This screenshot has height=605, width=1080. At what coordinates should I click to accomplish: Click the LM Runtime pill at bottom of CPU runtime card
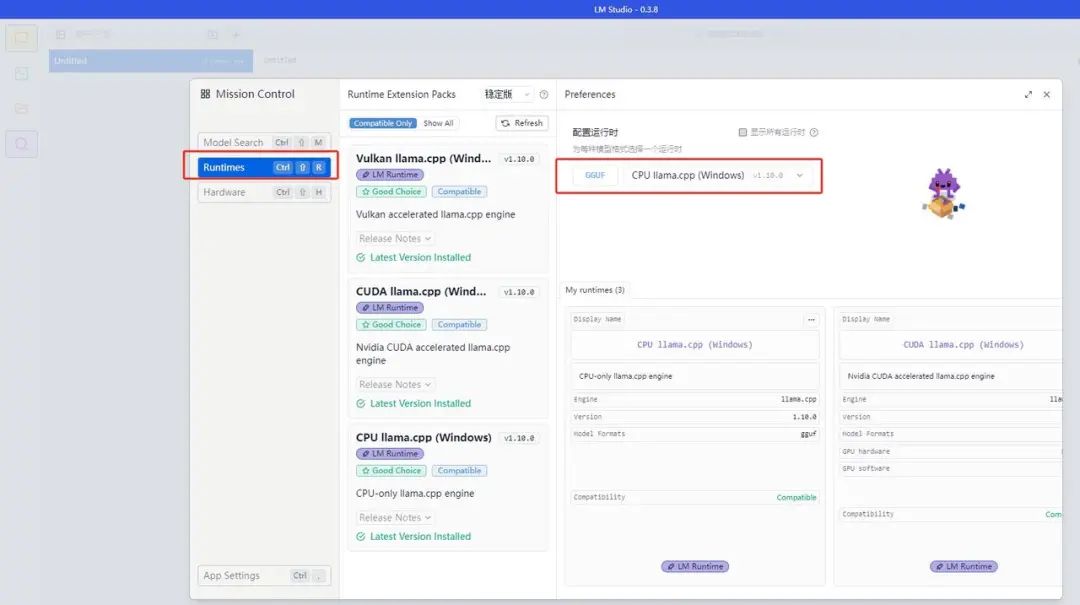coord(695,566)
